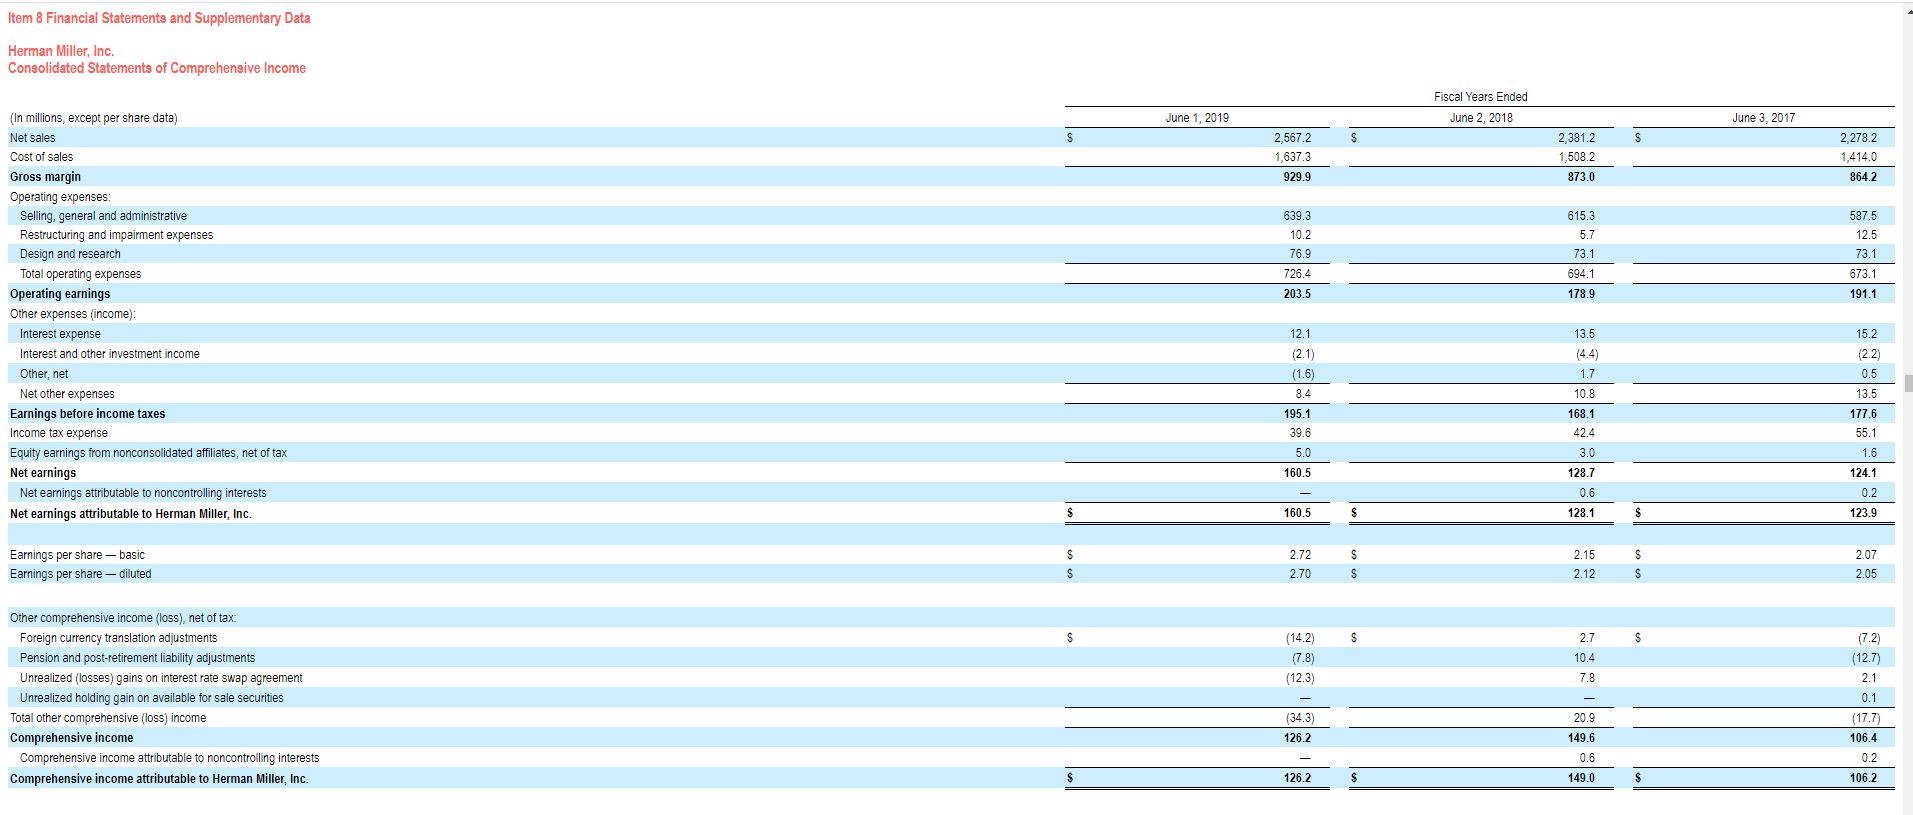Image resolution: width=1913 pixels, height=815 pixels.
Task: Select final comprehensive income value 106.2
Action: point(1863,778)
